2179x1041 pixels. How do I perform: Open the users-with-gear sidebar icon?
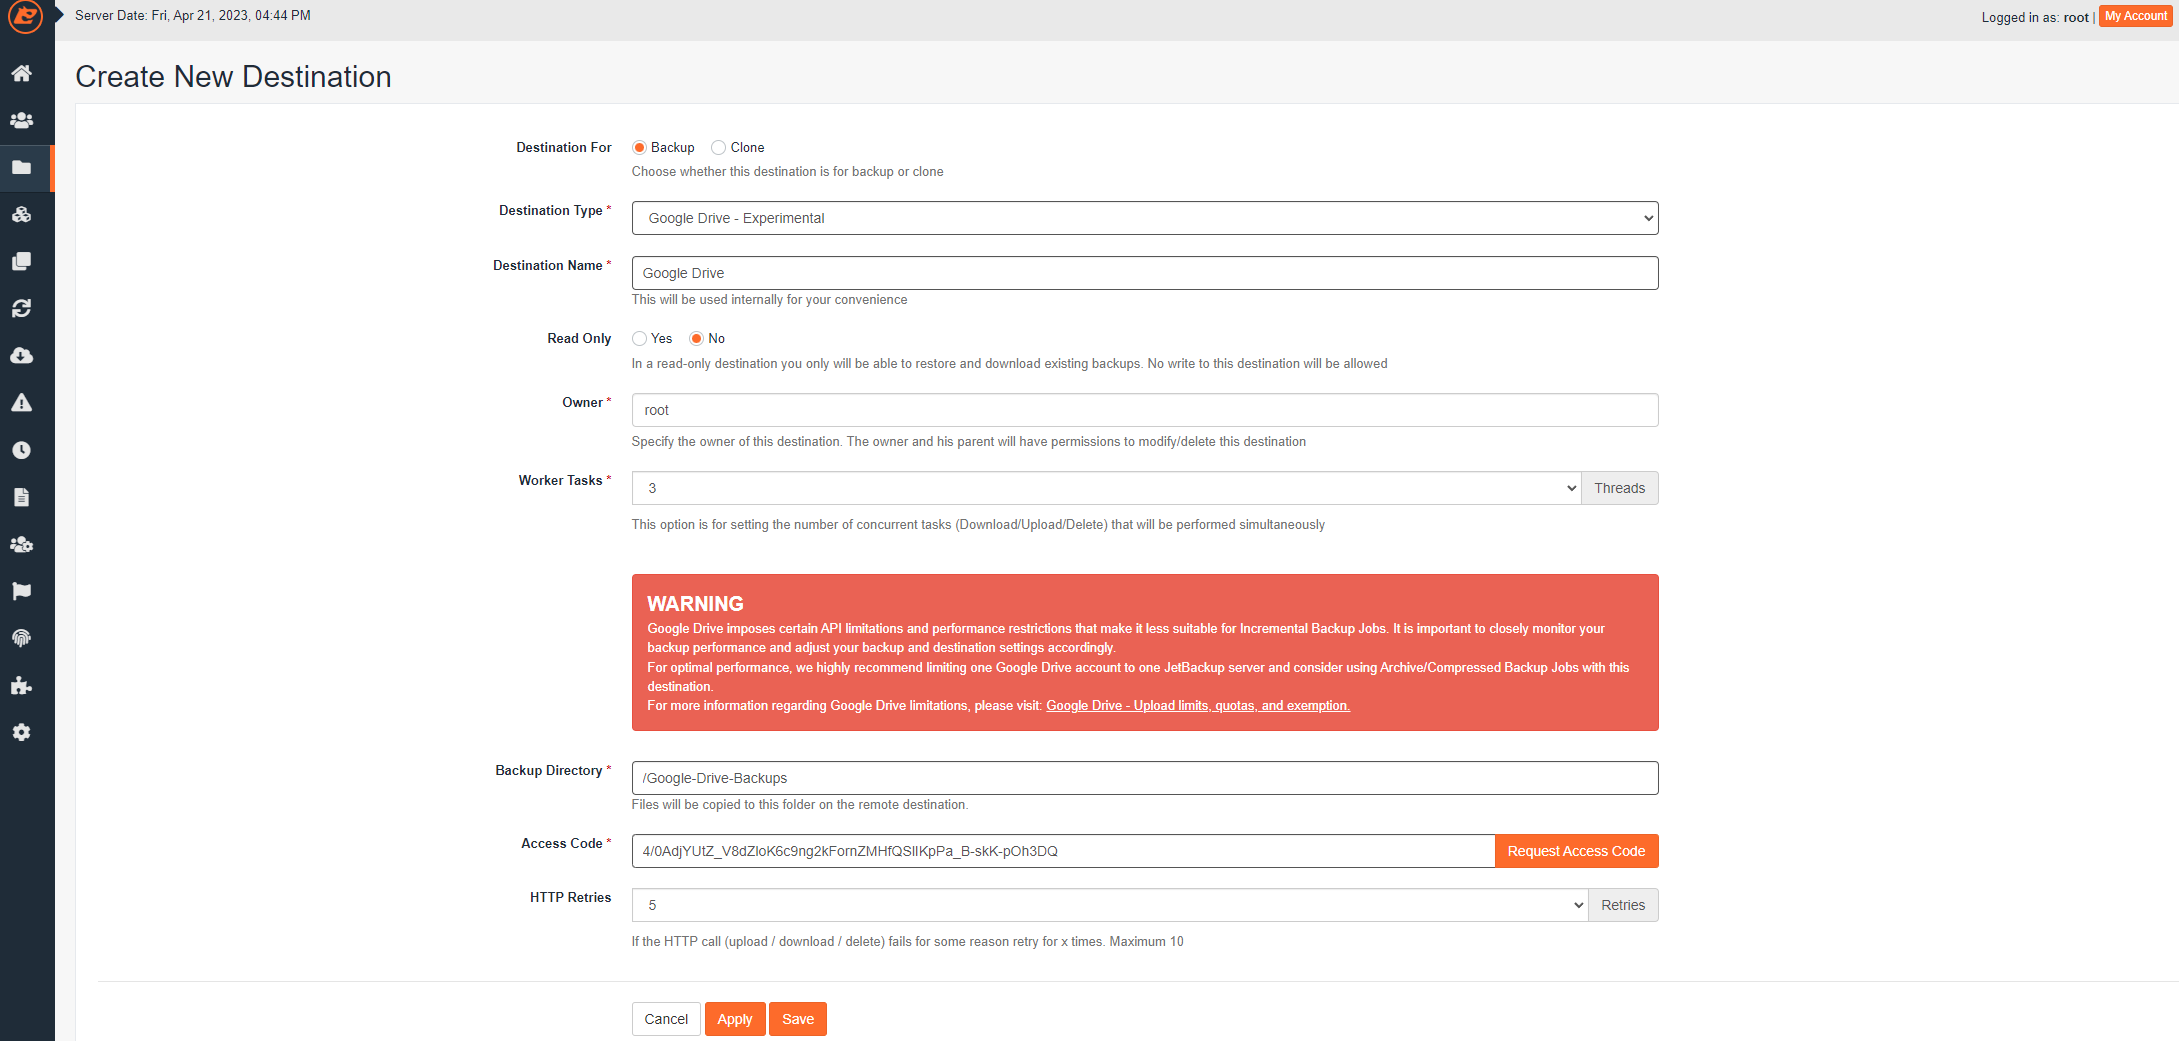click(22, 544)
